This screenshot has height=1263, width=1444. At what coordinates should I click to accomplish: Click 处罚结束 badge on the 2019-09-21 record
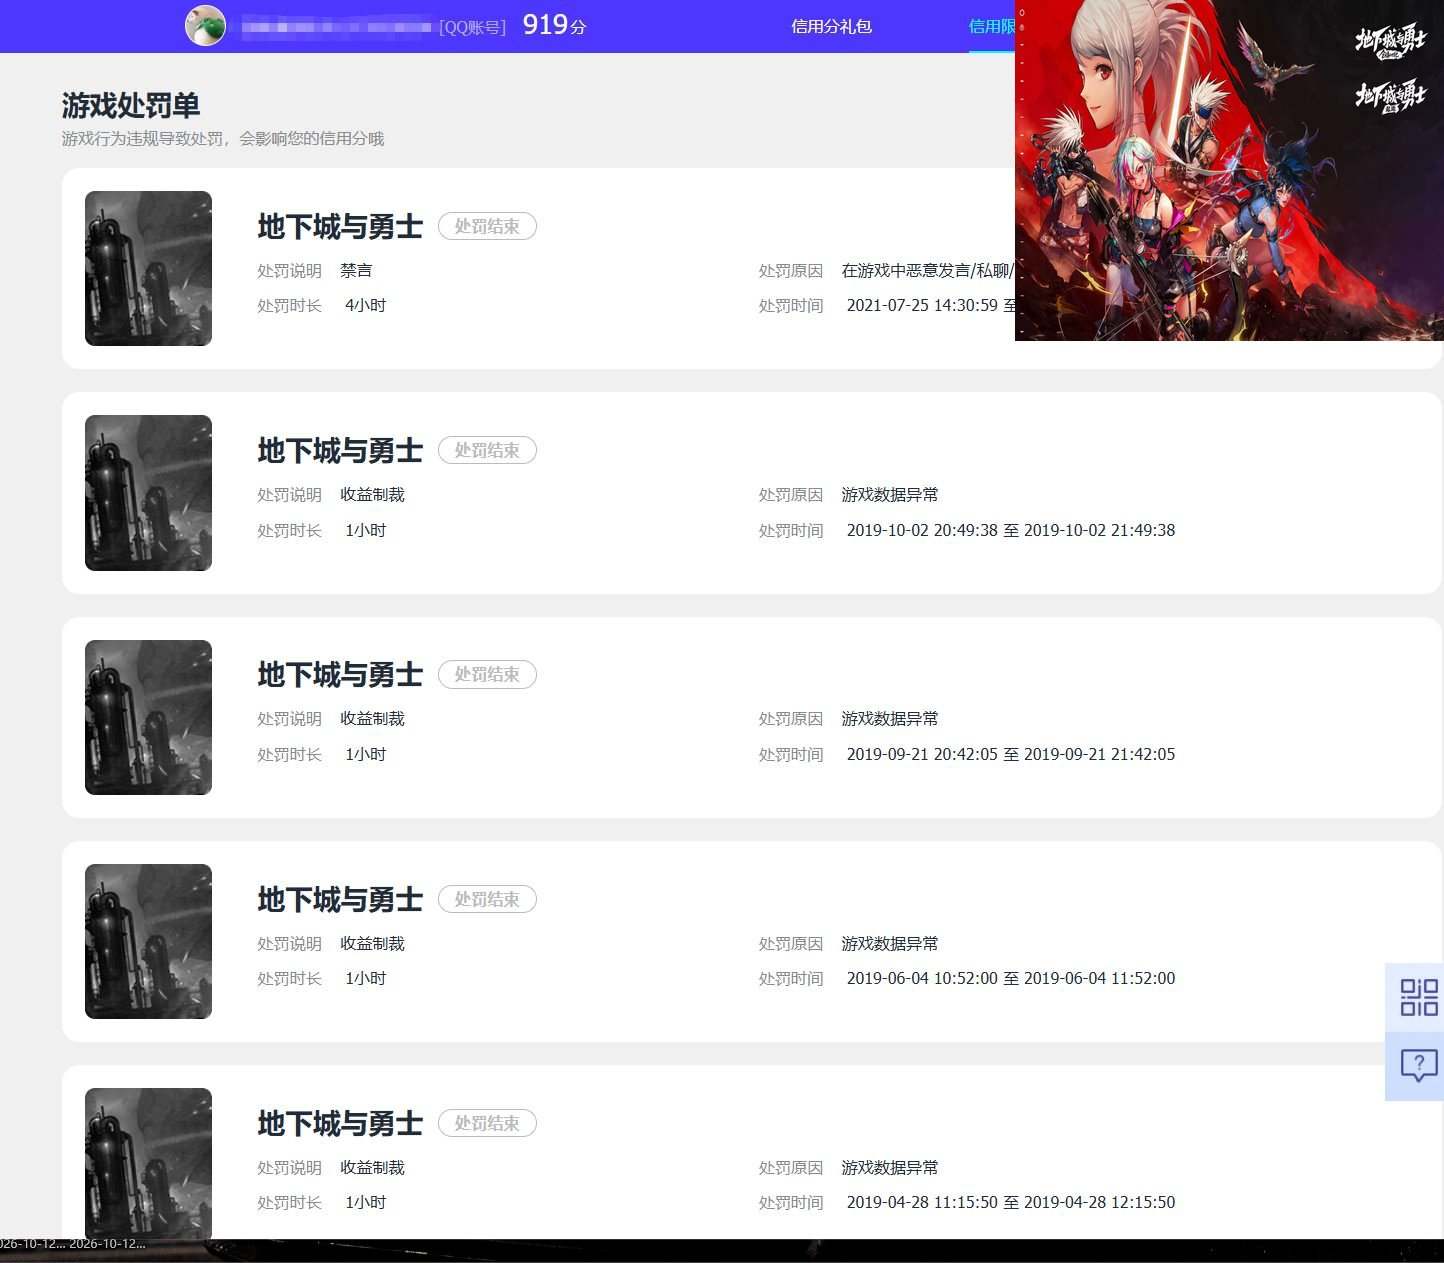pyautogui.click(x=487, y=674)
